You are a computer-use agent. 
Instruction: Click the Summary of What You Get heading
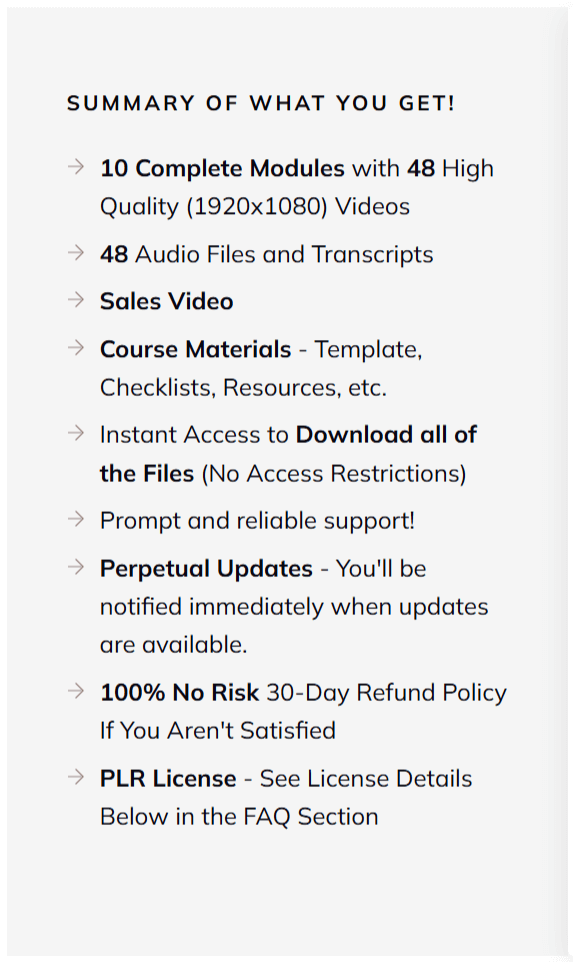tap(261, 103)
